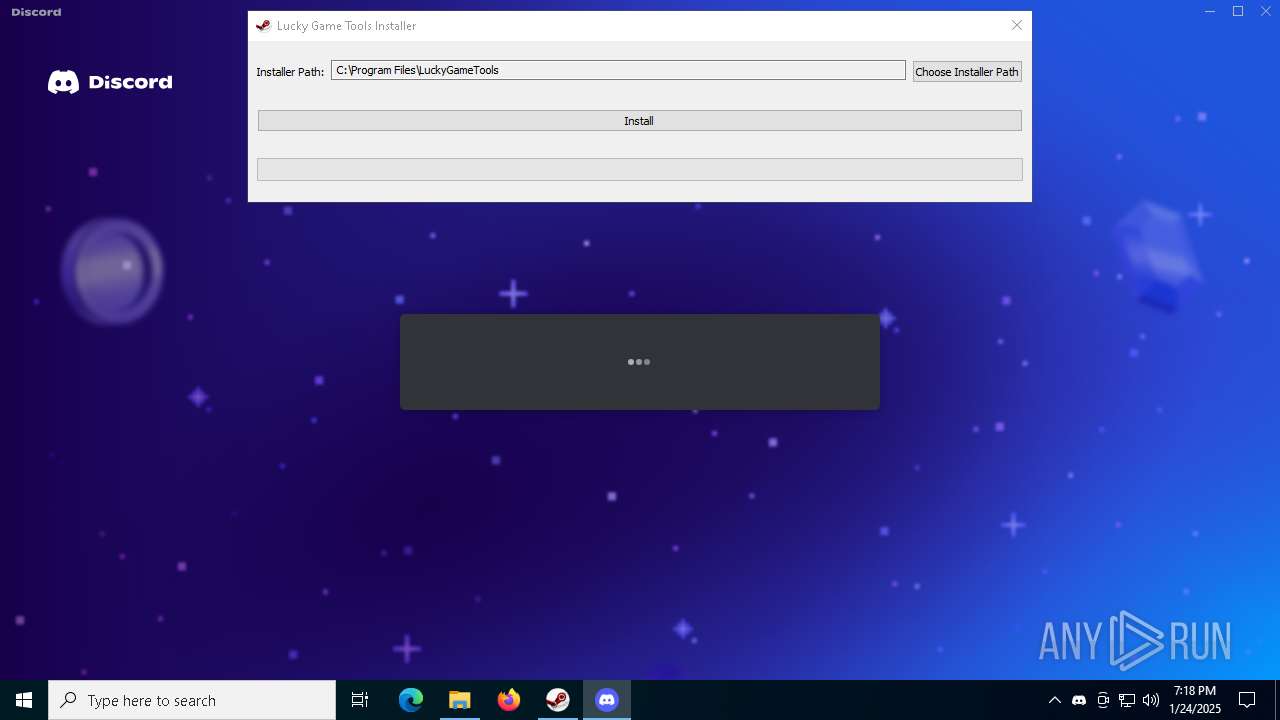The width and height of the screenshot is (1280, 720).
Task: Click the taskbar search box
Action: [x=192, y=700]
